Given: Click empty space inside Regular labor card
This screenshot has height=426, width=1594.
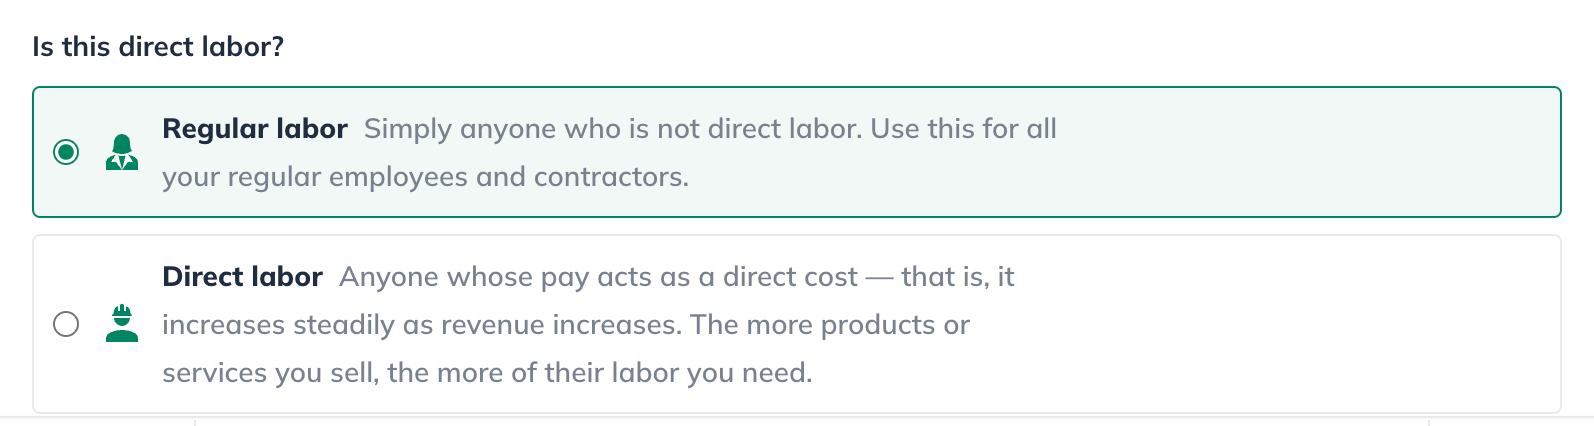Looking at the screenshot, I should pos(1300,152).
